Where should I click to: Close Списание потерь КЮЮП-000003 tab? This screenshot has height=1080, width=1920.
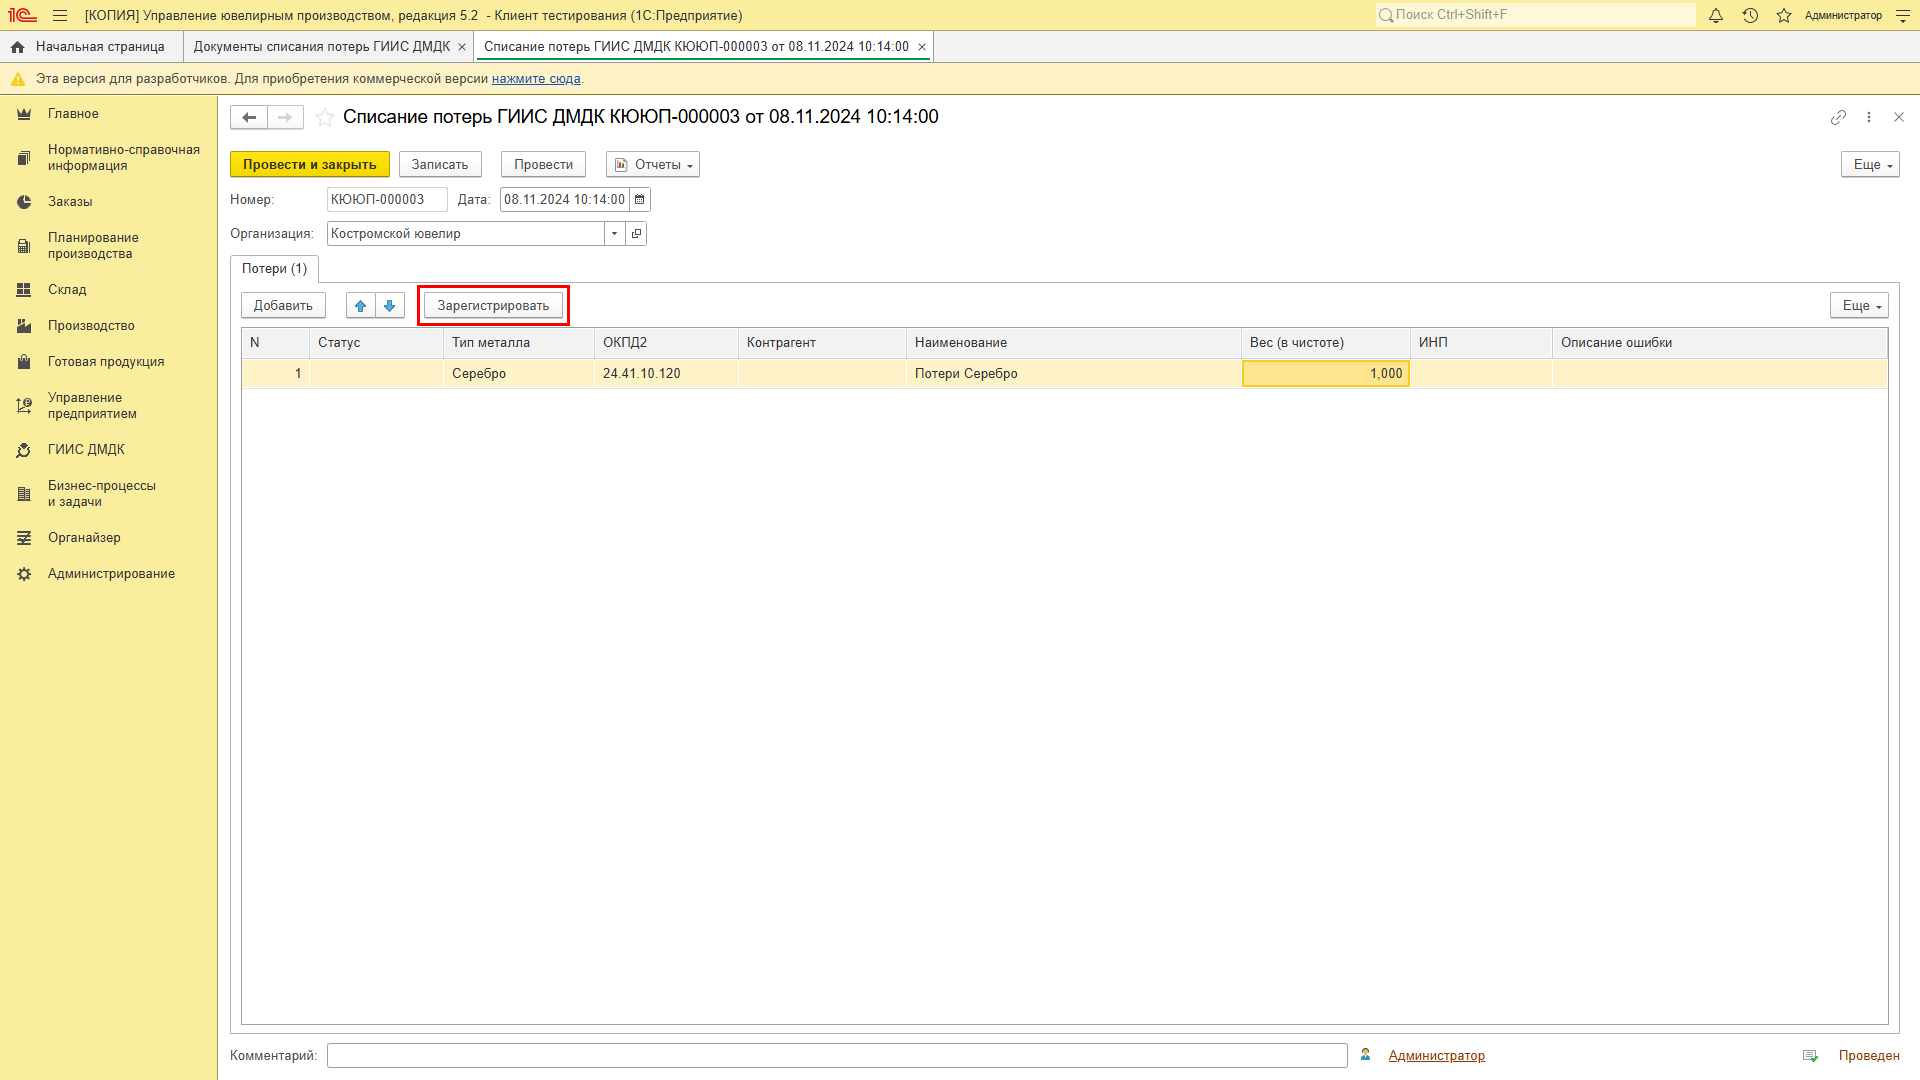click(x=922, y=47)
